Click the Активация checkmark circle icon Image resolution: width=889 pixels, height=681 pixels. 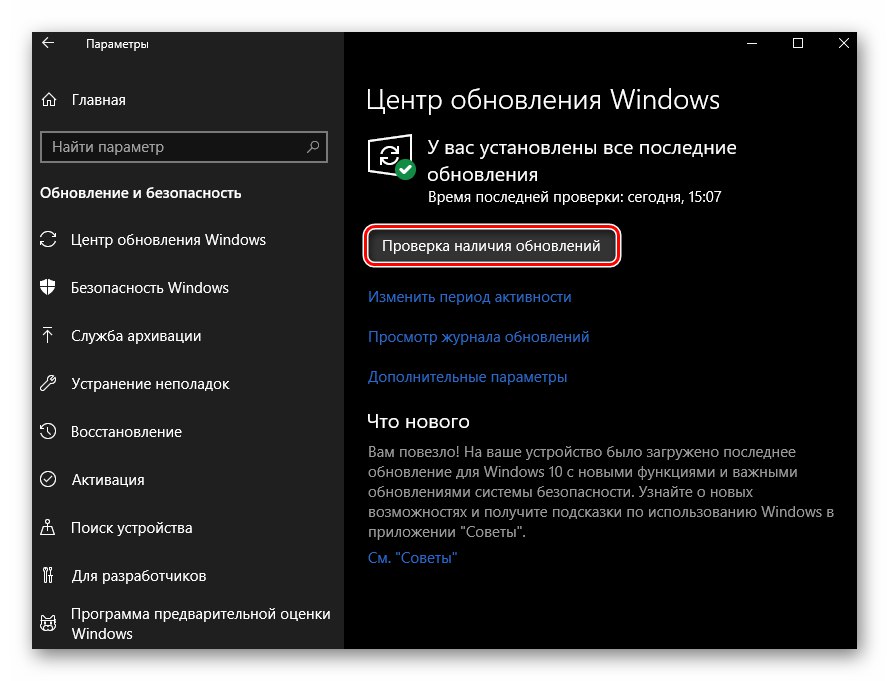[48, 480]
